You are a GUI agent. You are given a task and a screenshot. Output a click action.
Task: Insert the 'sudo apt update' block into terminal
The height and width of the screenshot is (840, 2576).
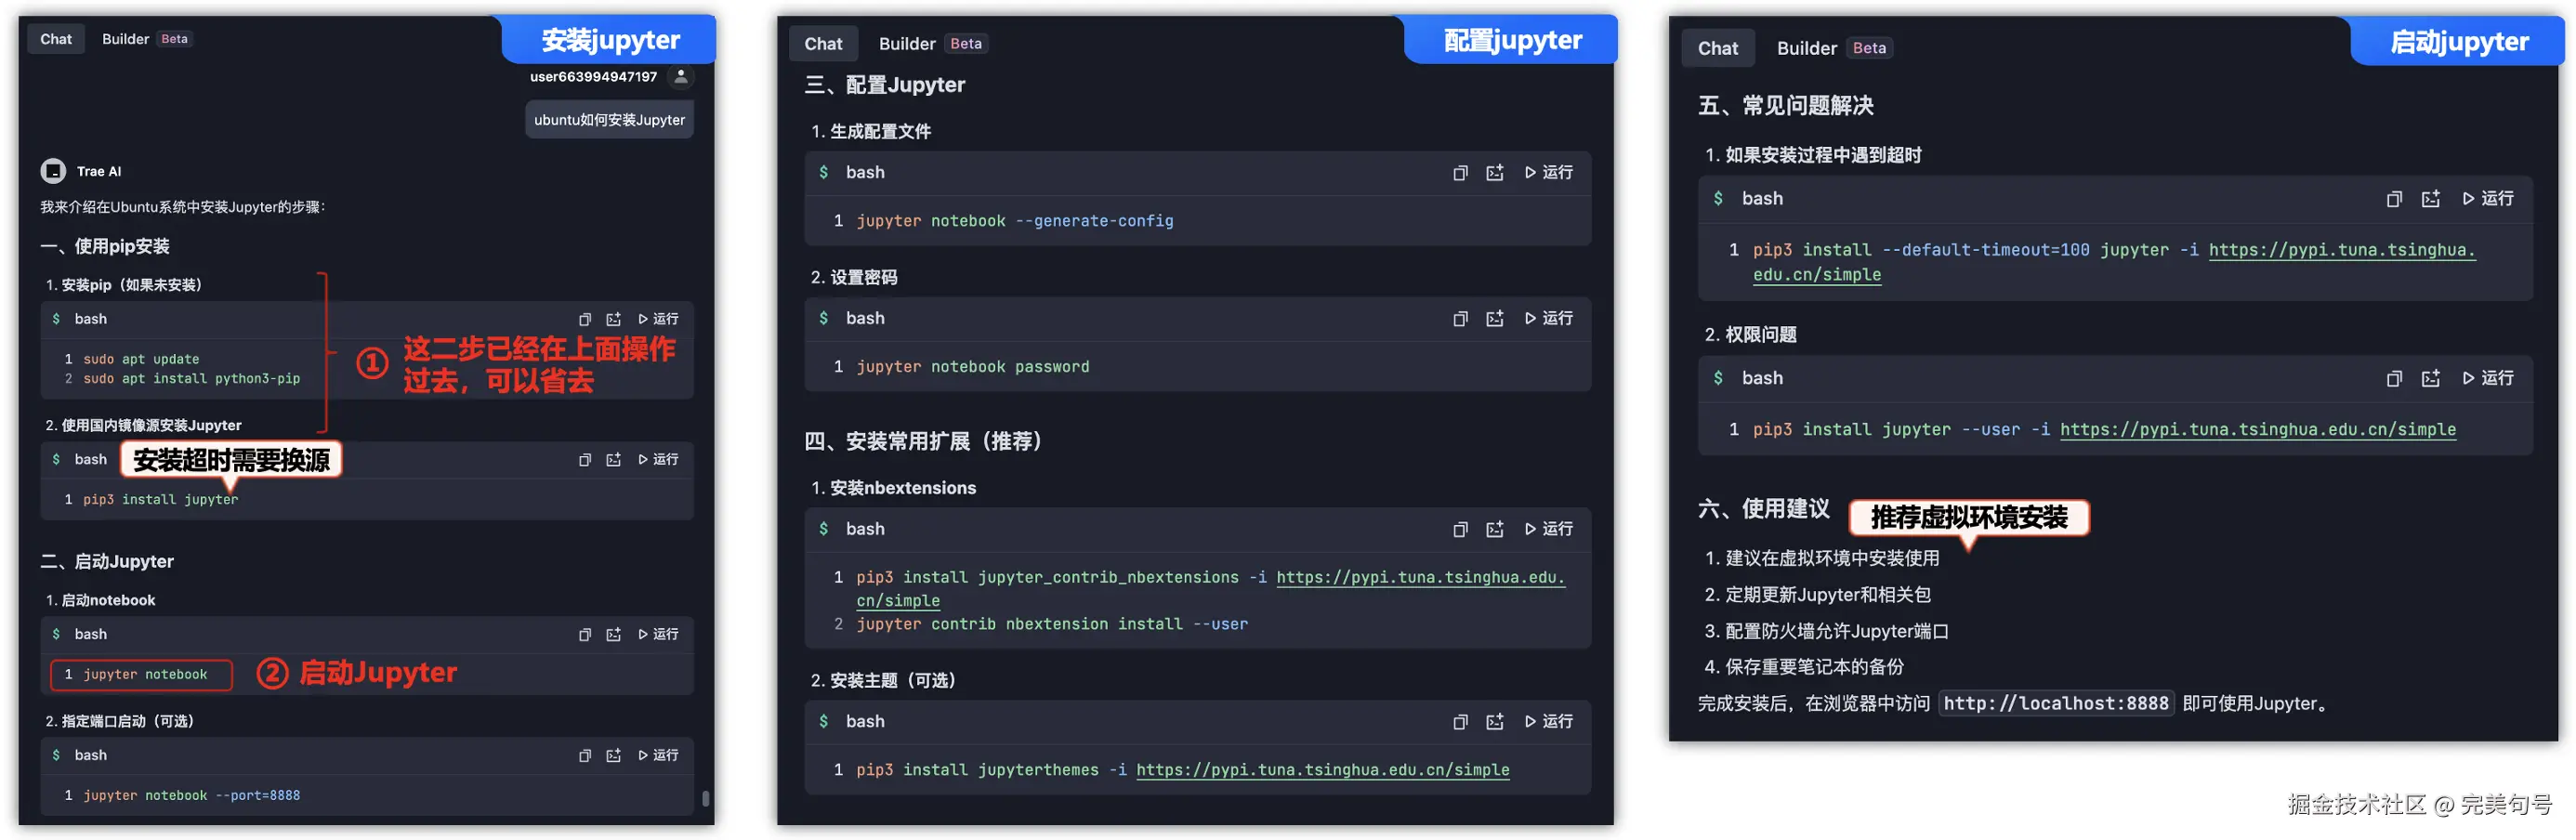613,319
